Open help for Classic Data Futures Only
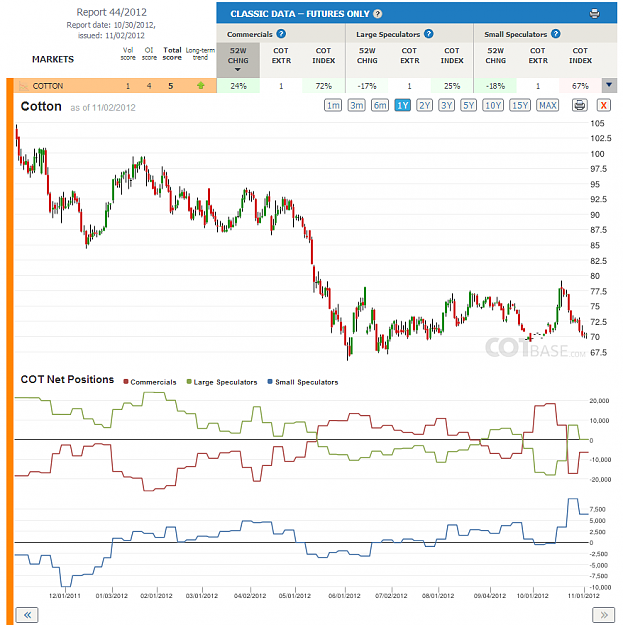The image size is (623, 625). click(x=377, y=14)
